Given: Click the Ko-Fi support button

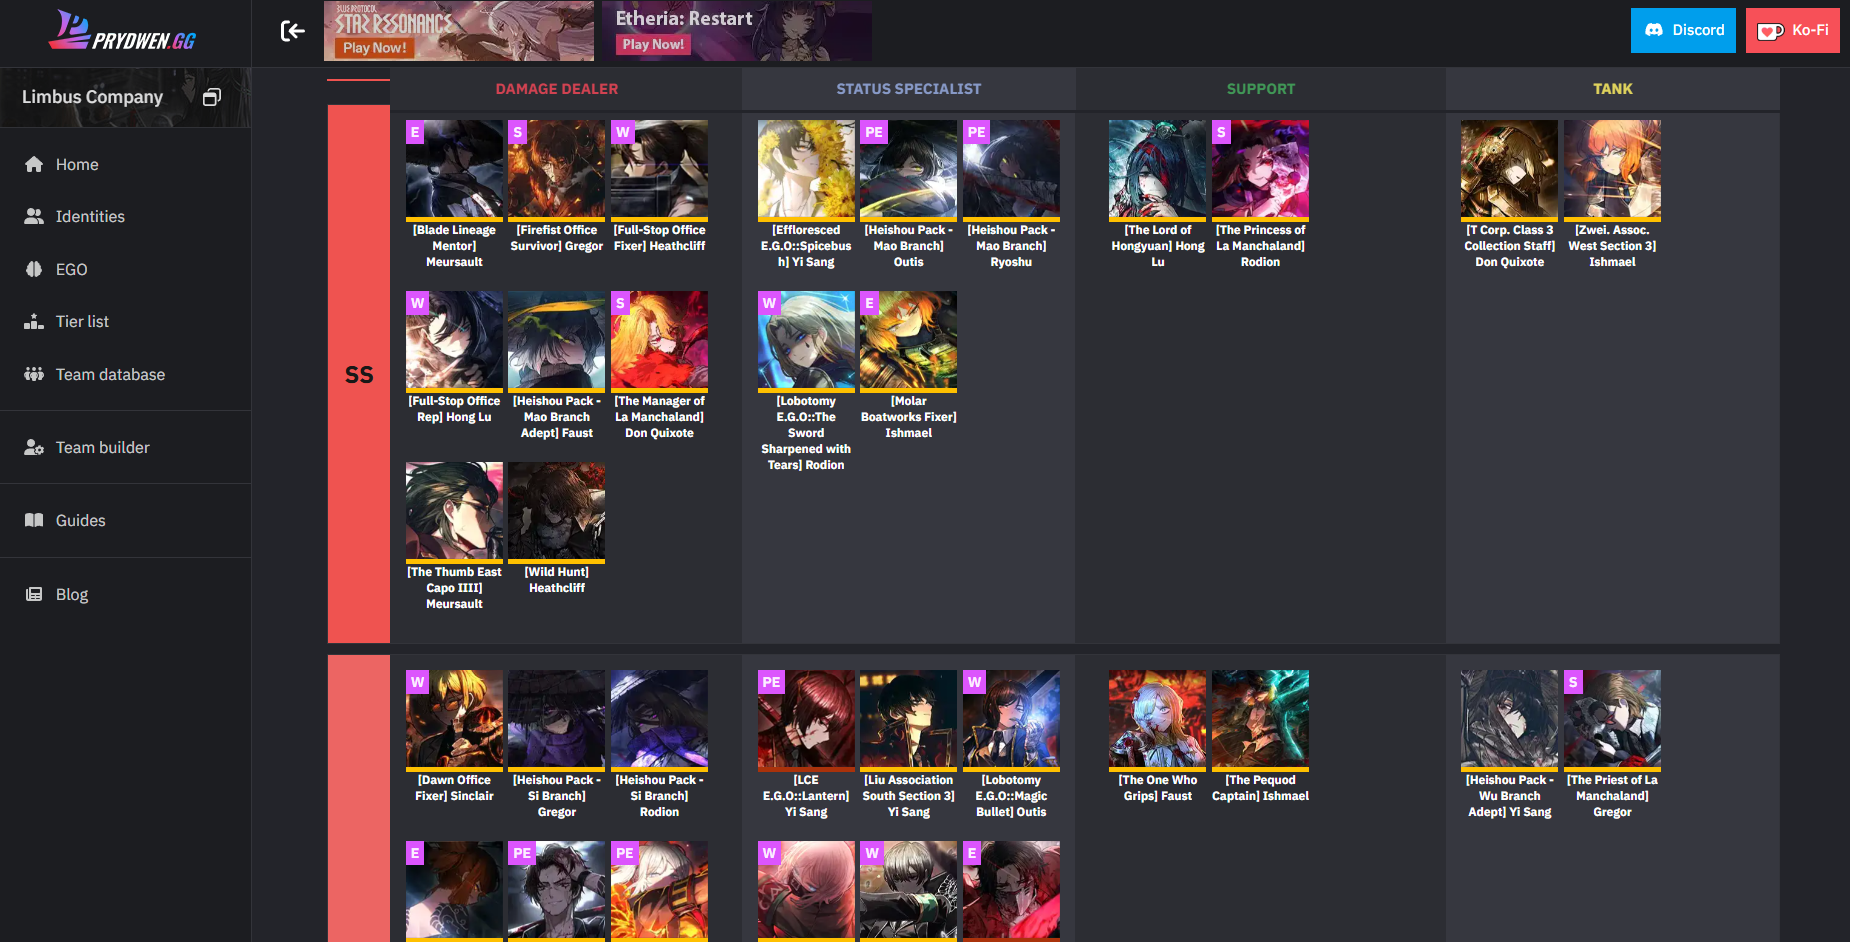Looking at the screenshot, I should click(1793, 30).
